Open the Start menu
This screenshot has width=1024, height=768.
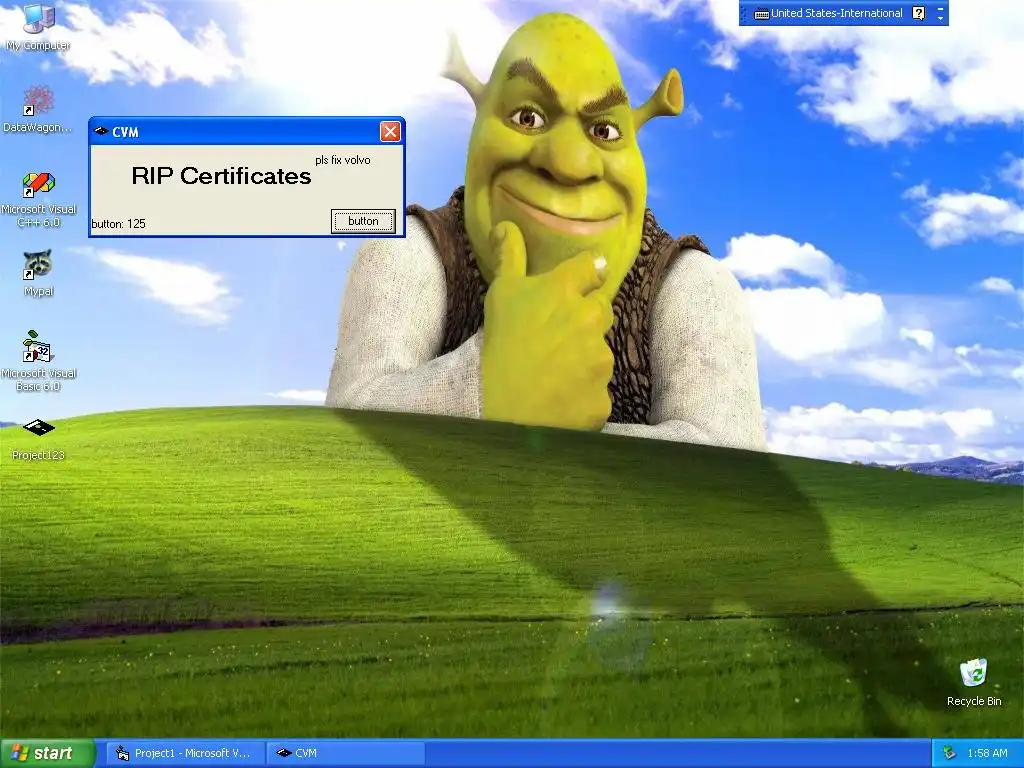coord(47,754)
